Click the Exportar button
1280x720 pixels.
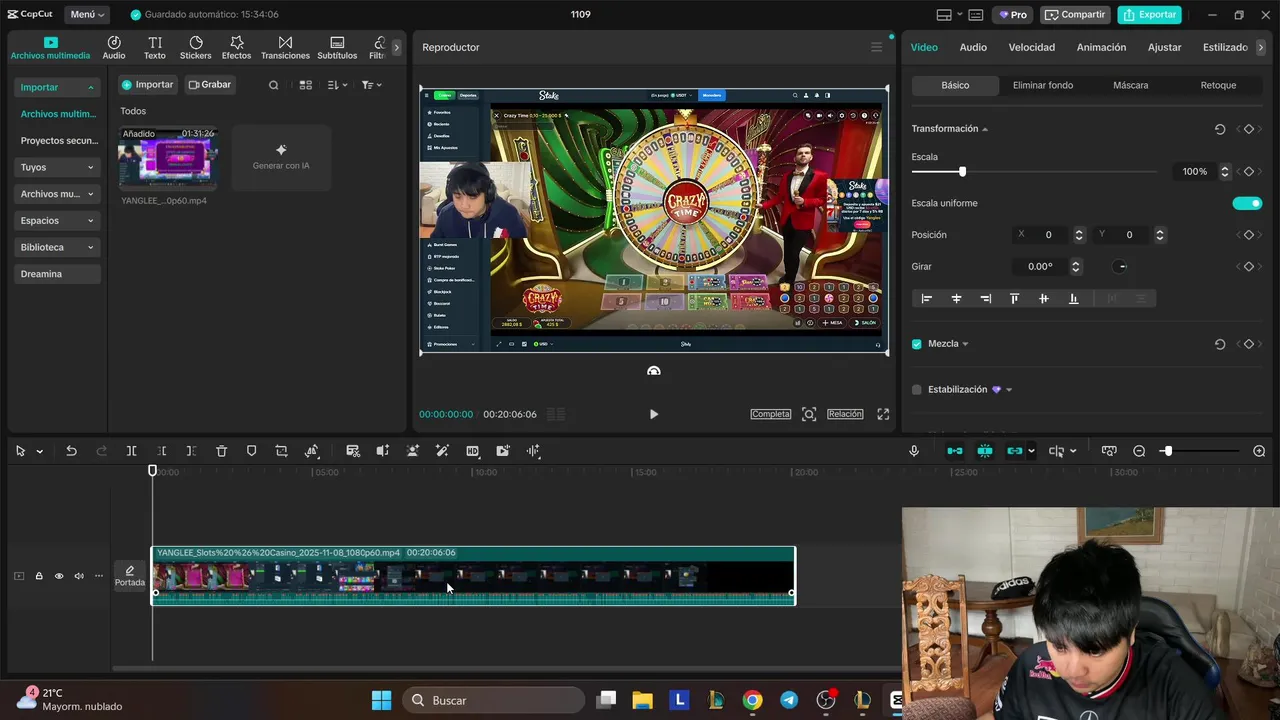point(1150,15)
